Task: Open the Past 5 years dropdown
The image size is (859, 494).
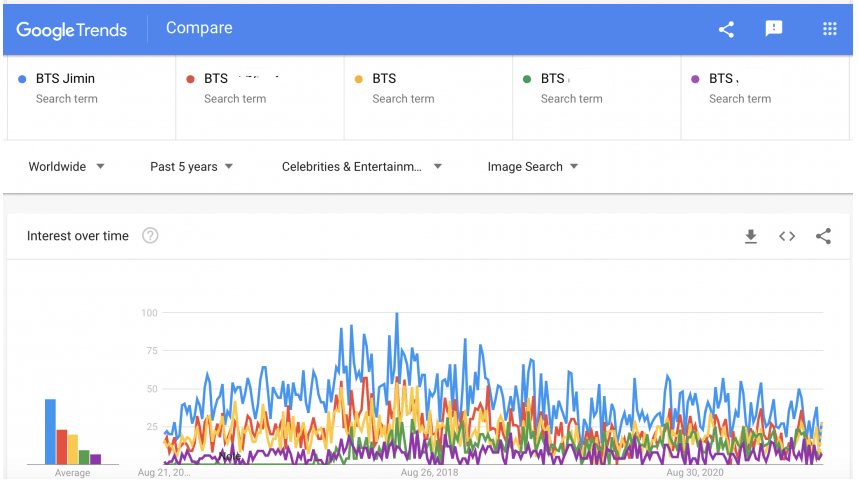Action: coord(192,166)
